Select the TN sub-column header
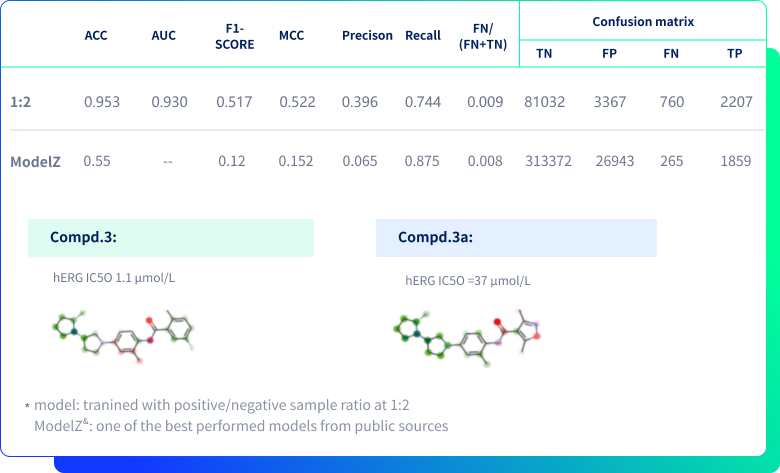This screenshot has height=473, width=780. click(x=544, y=54)
